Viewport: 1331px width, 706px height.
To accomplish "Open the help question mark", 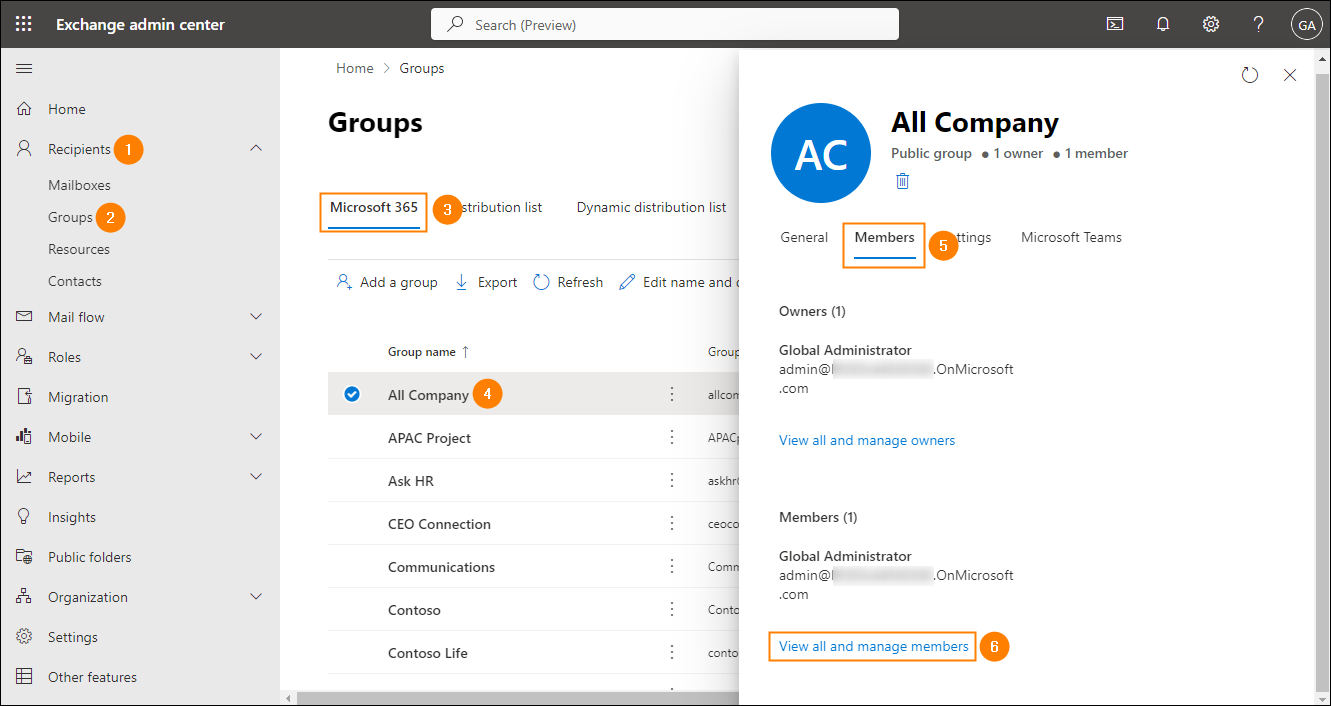I will tap(1259, 24).
